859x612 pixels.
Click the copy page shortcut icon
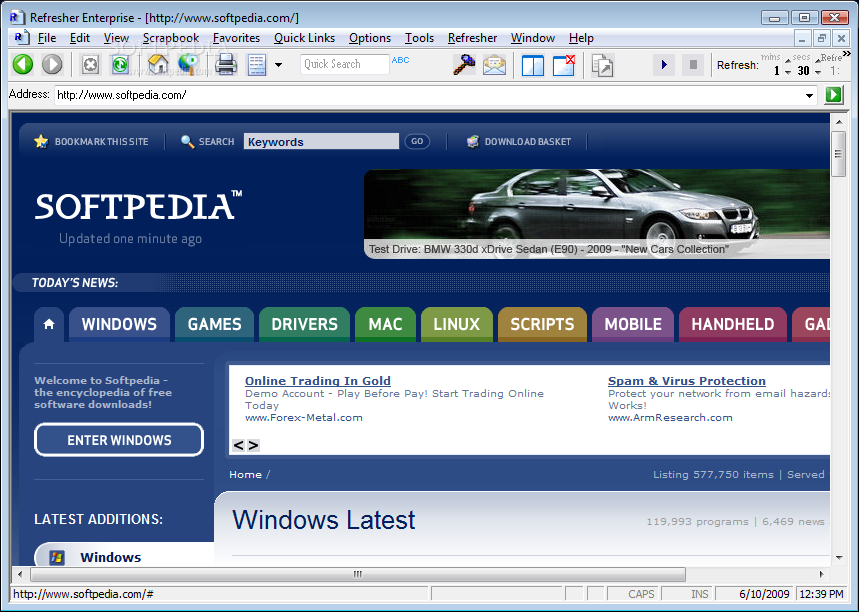[x=603, y=65]
